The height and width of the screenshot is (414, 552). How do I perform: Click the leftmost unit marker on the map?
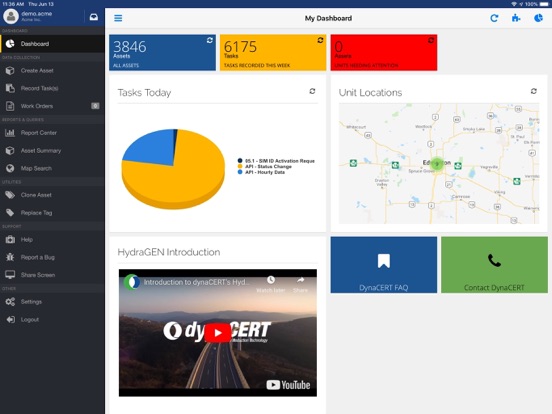coord(353,163)
